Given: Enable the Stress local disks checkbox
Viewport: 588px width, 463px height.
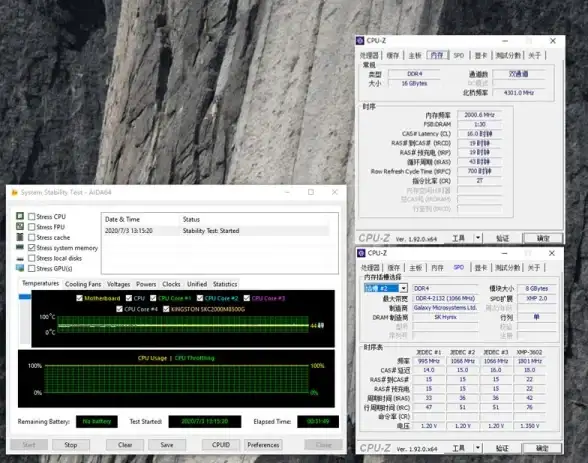Looking at the screenshot, I should pyautogui.click(x=32, y=258).
